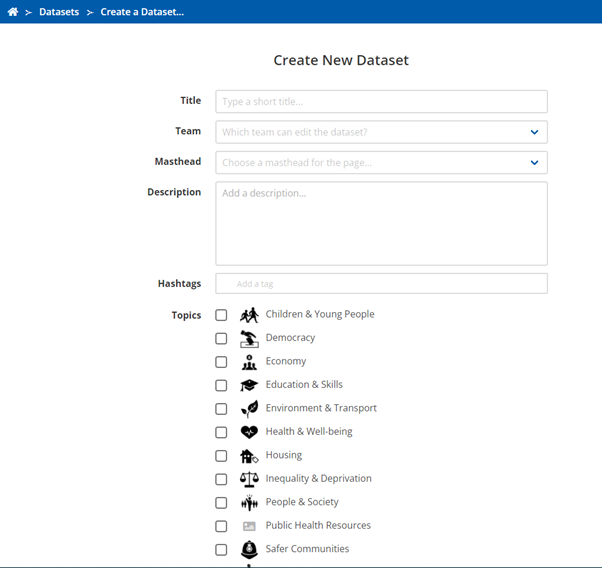Click the Health & Well-being label
The height and width of the screenshot is (568, 602).
point(309,431)
